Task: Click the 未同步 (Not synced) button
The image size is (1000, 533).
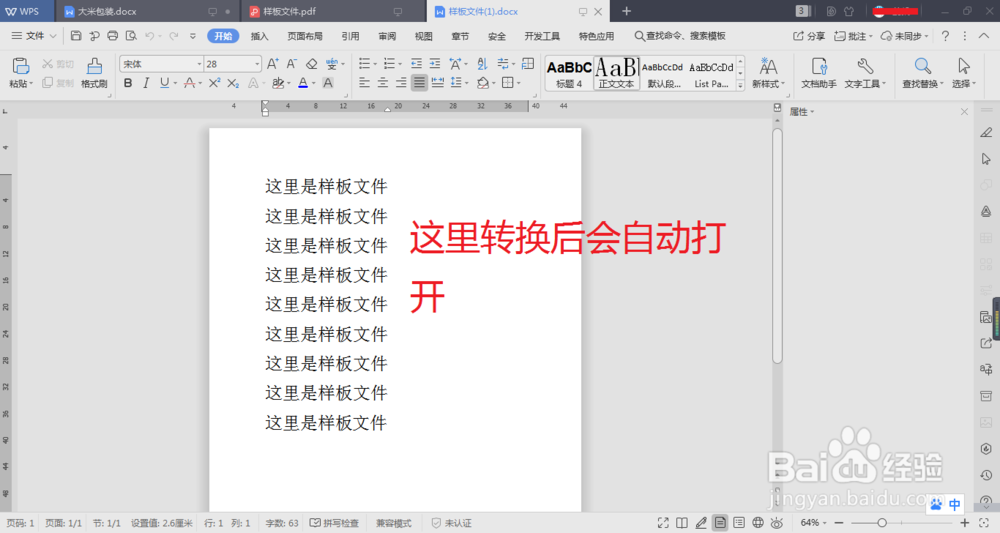Action: point(904,36)
